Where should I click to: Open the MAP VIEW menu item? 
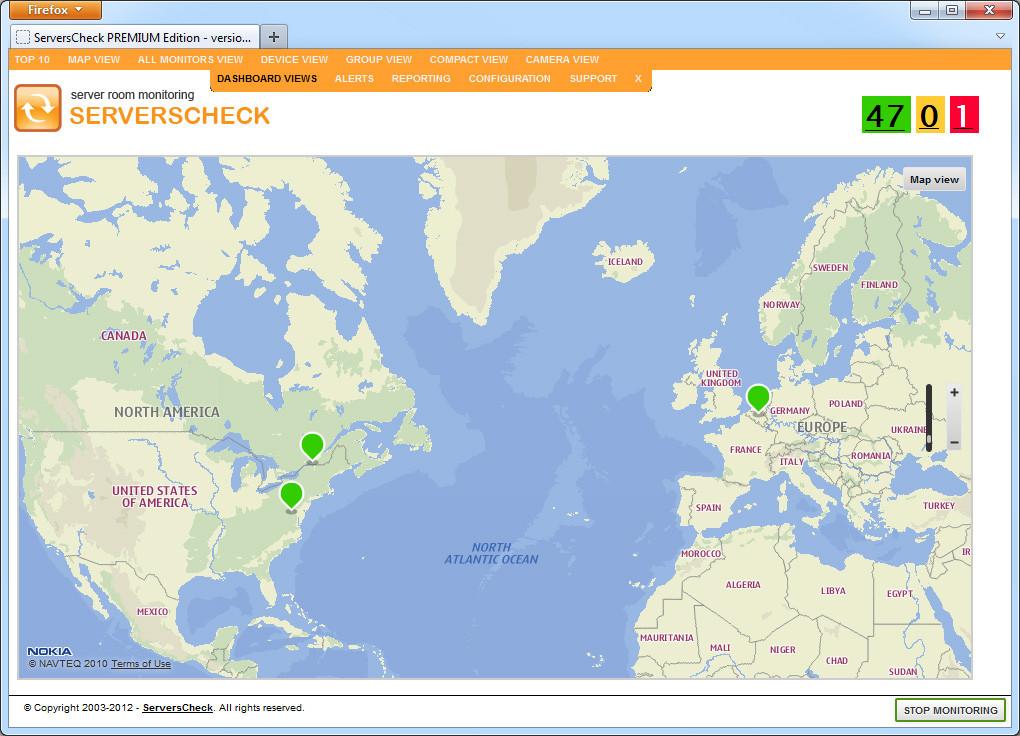[x=94, y=59]
